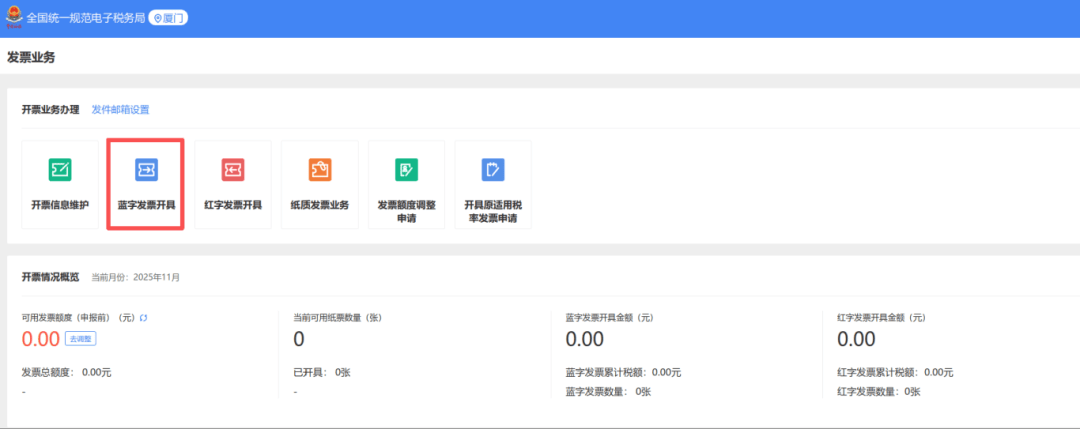
Task: Select the 开票业务办理 section heading
Action: click(50, 110)
